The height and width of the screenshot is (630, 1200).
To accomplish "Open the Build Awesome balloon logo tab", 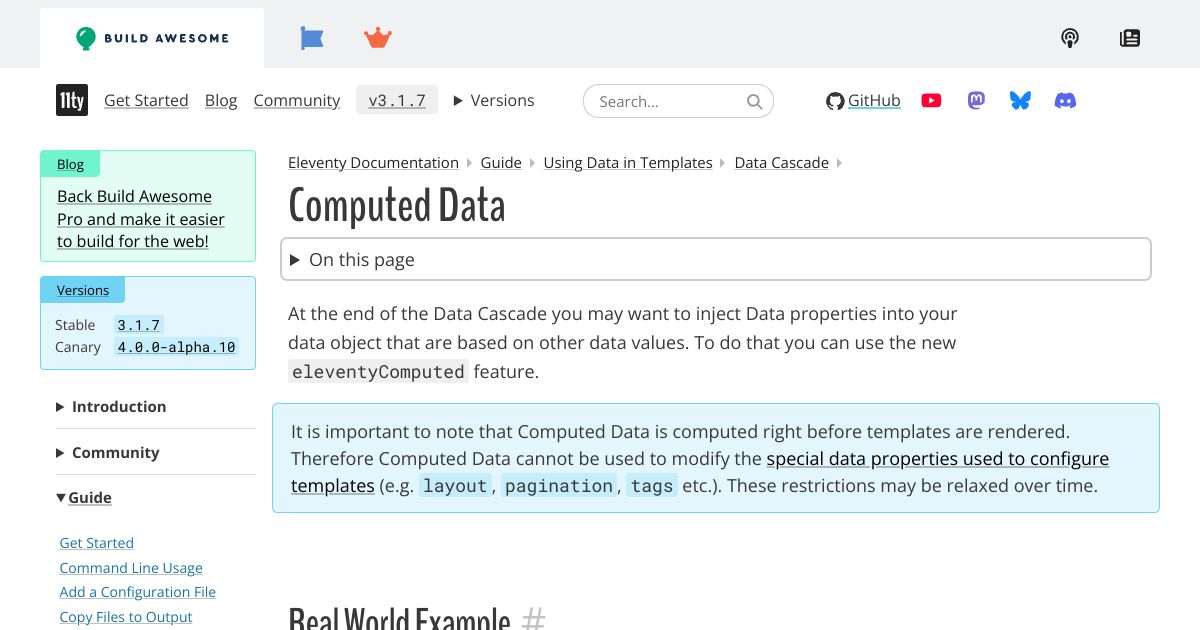I will pos(152,38).
